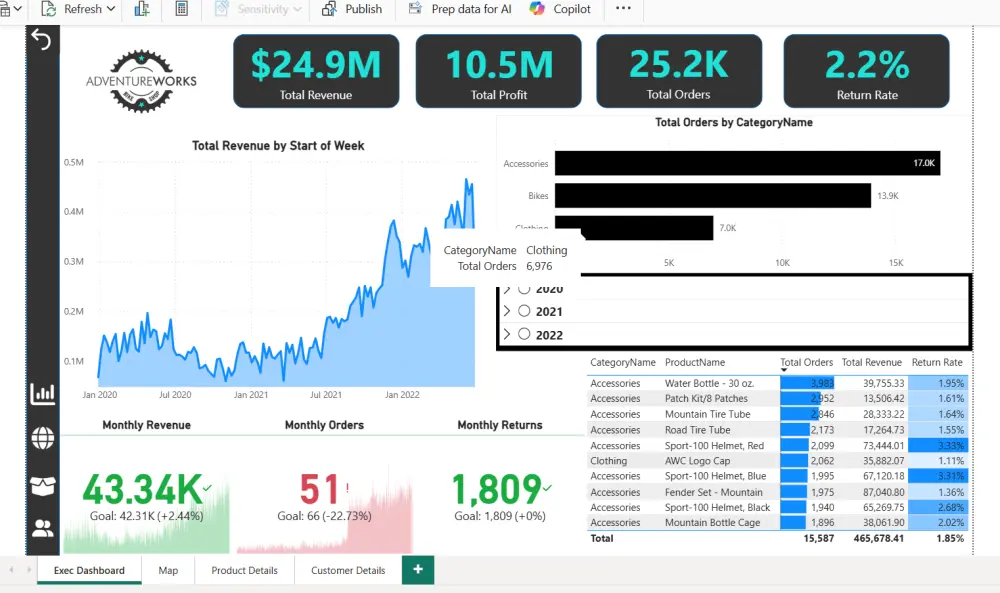Select the globe navigation icon in the sidebar

[42, 438]
